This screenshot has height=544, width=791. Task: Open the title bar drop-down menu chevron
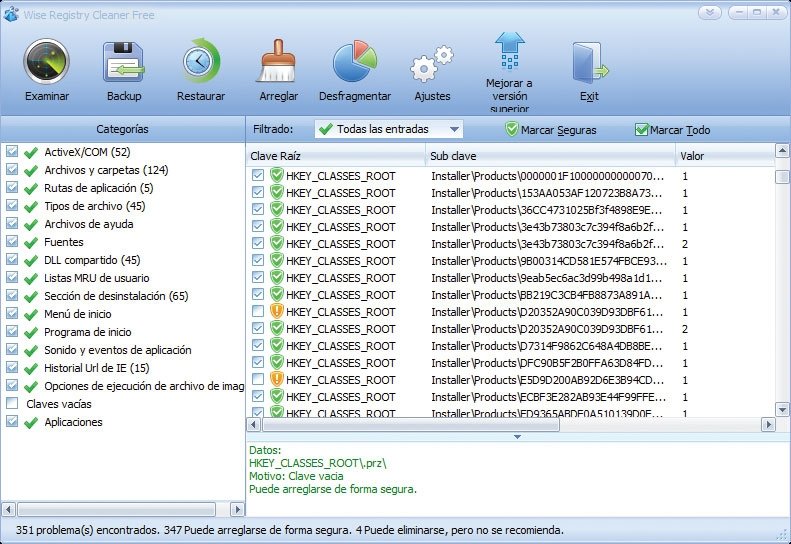(x=709, y=13)
